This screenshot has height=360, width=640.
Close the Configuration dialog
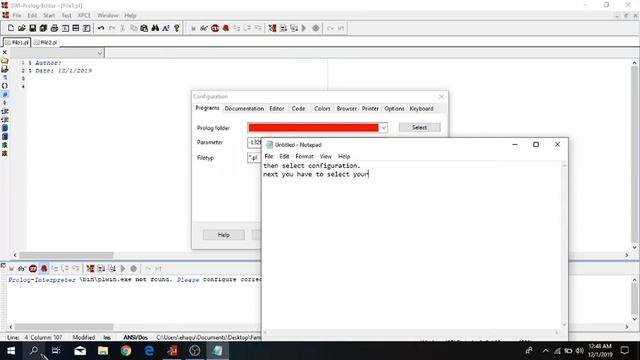tap(441, 97)
